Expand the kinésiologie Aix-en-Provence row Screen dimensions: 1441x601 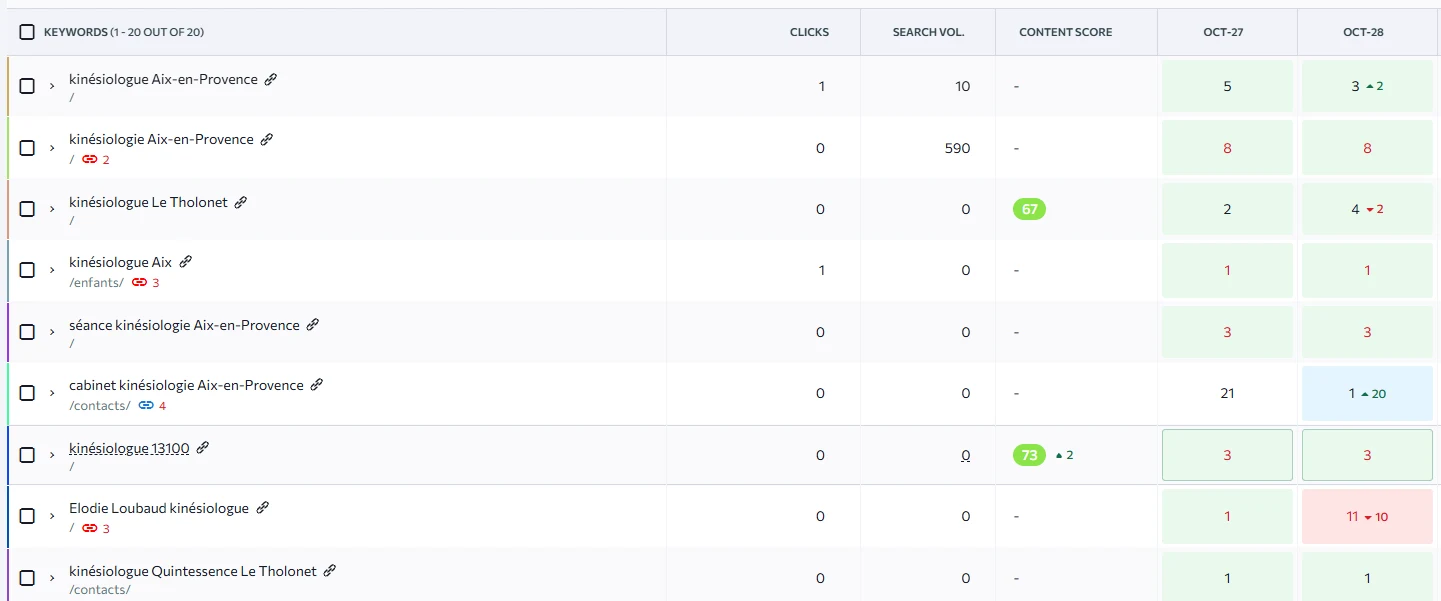tap(52, 148)
